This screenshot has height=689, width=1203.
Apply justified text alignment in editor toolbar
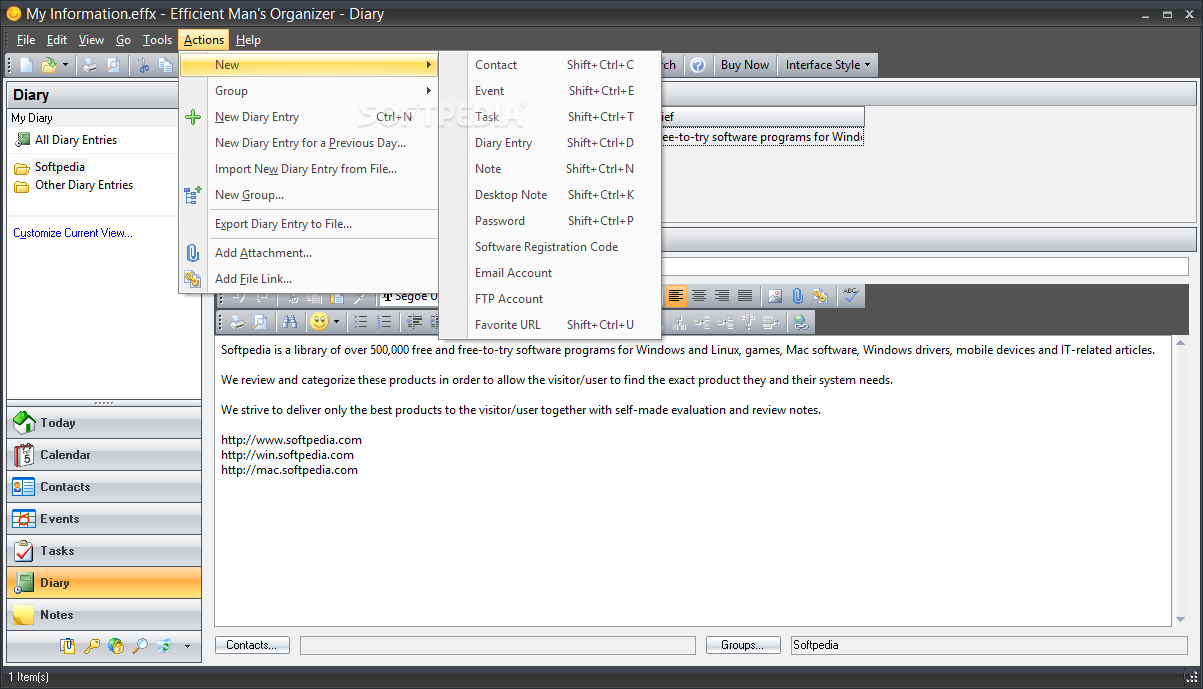[745, 296]
